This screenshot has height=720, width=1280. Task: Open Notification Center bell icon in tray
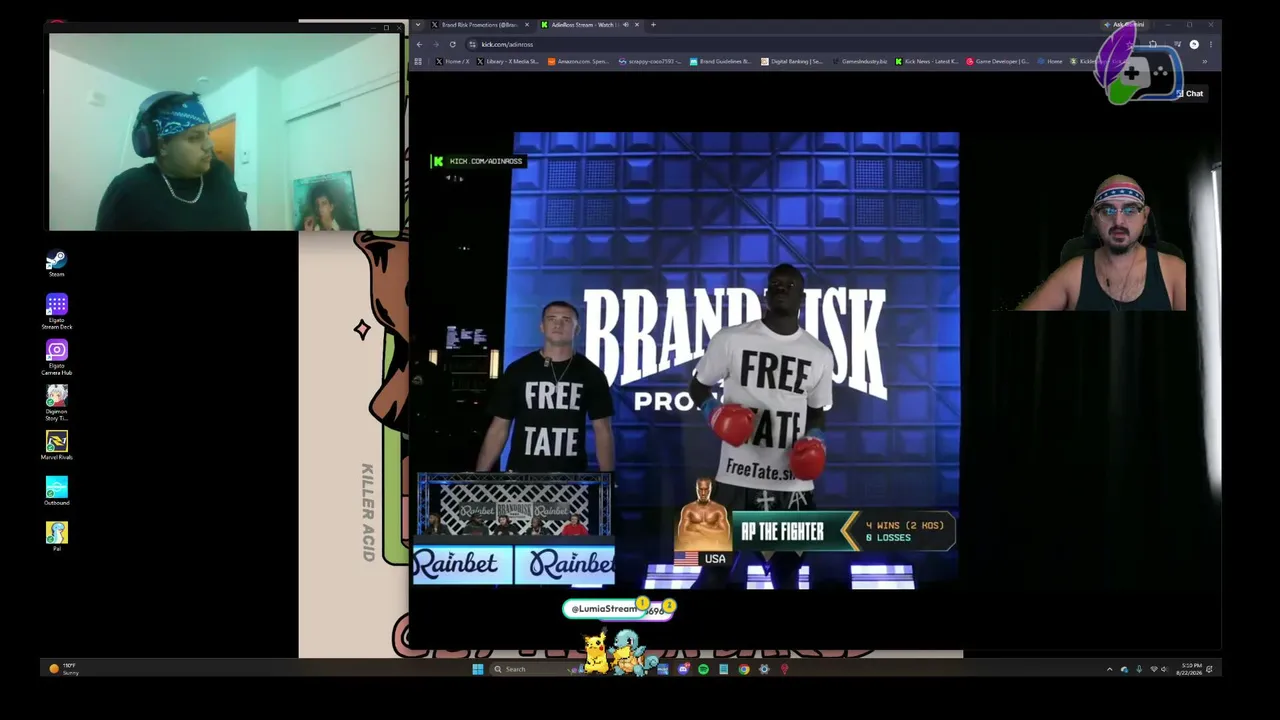coord(1210,669)
